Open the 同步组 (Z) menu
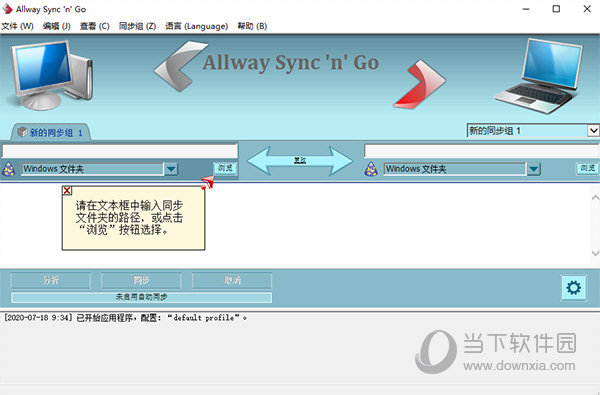Screen dimensions: 600x395 (x=137, y=26)
